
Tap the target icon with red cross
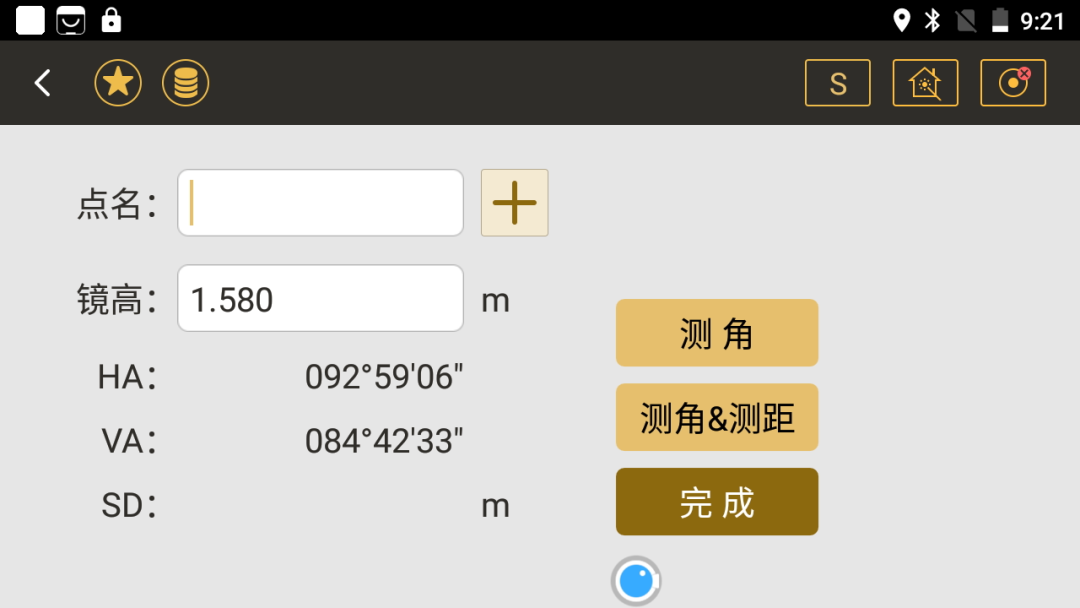click(1013, 83)
